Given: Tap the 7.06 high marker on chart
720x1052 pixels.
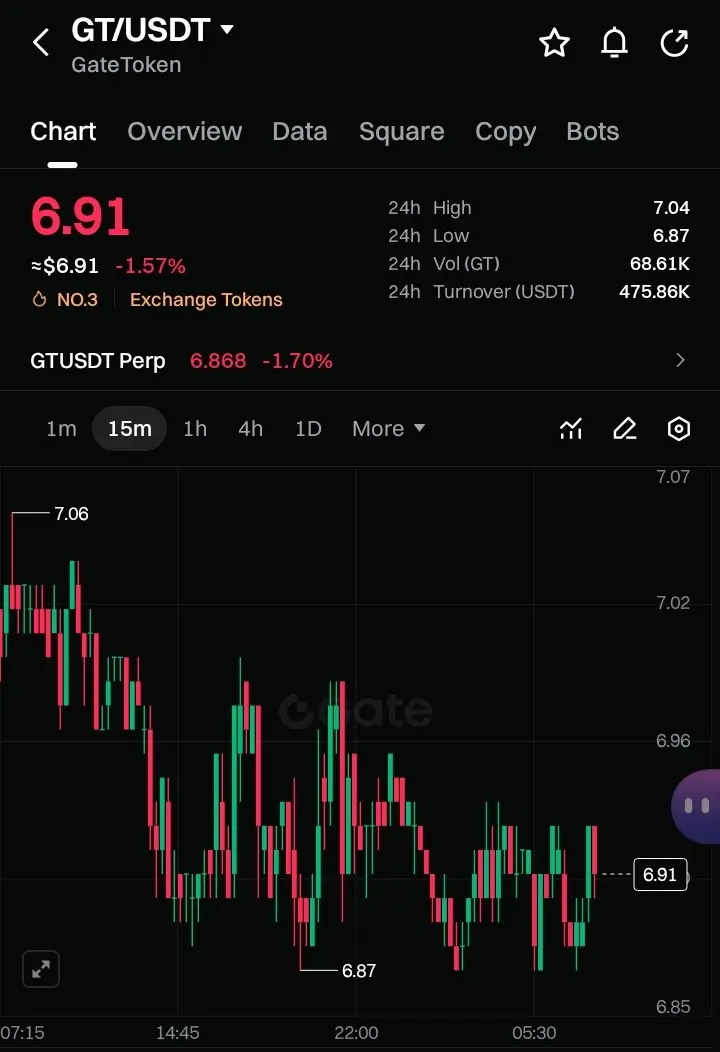Looking at the screenshot, I should [71, 514].
